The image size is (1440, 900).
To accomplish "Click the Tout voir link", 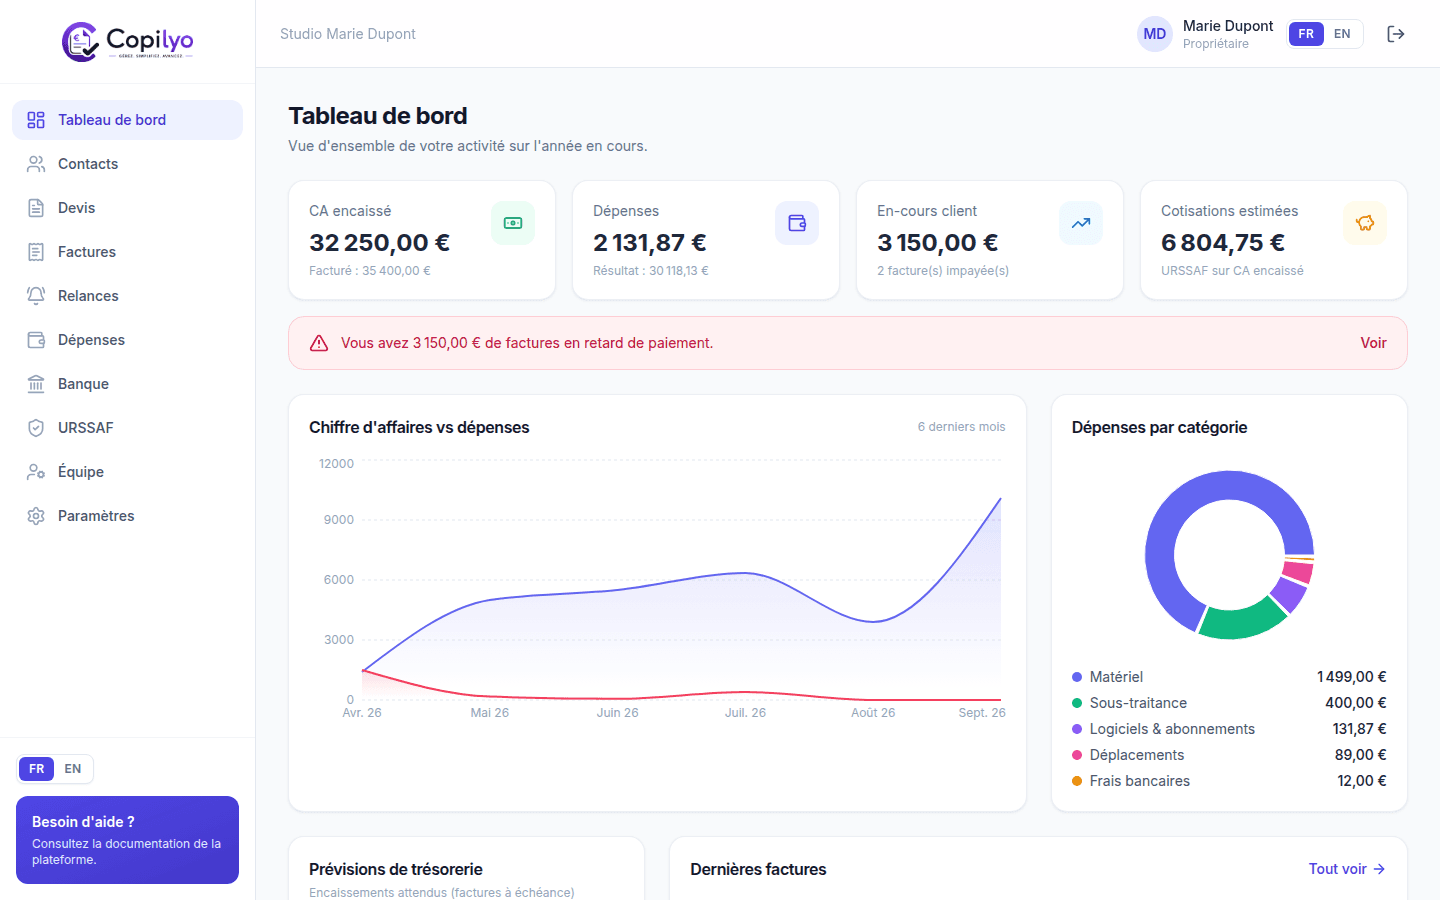I will pos(1347,869).
